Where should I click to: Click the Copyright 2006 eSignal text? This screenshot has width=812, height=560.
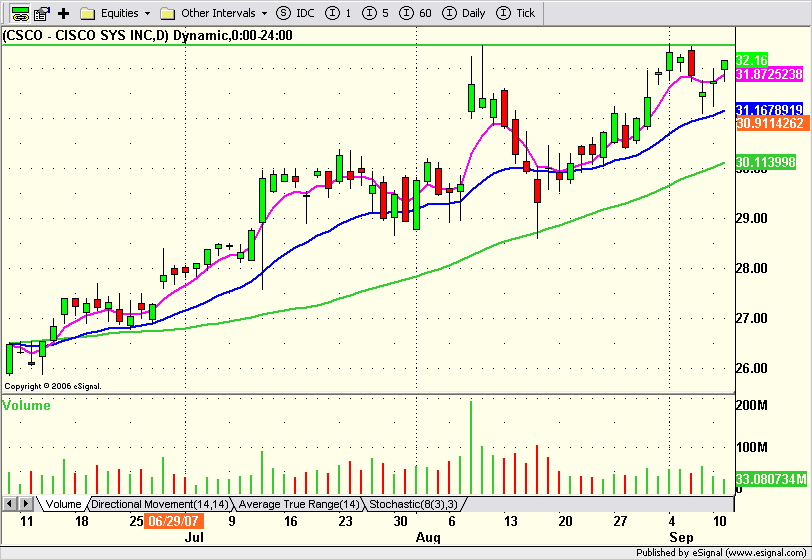53,386
